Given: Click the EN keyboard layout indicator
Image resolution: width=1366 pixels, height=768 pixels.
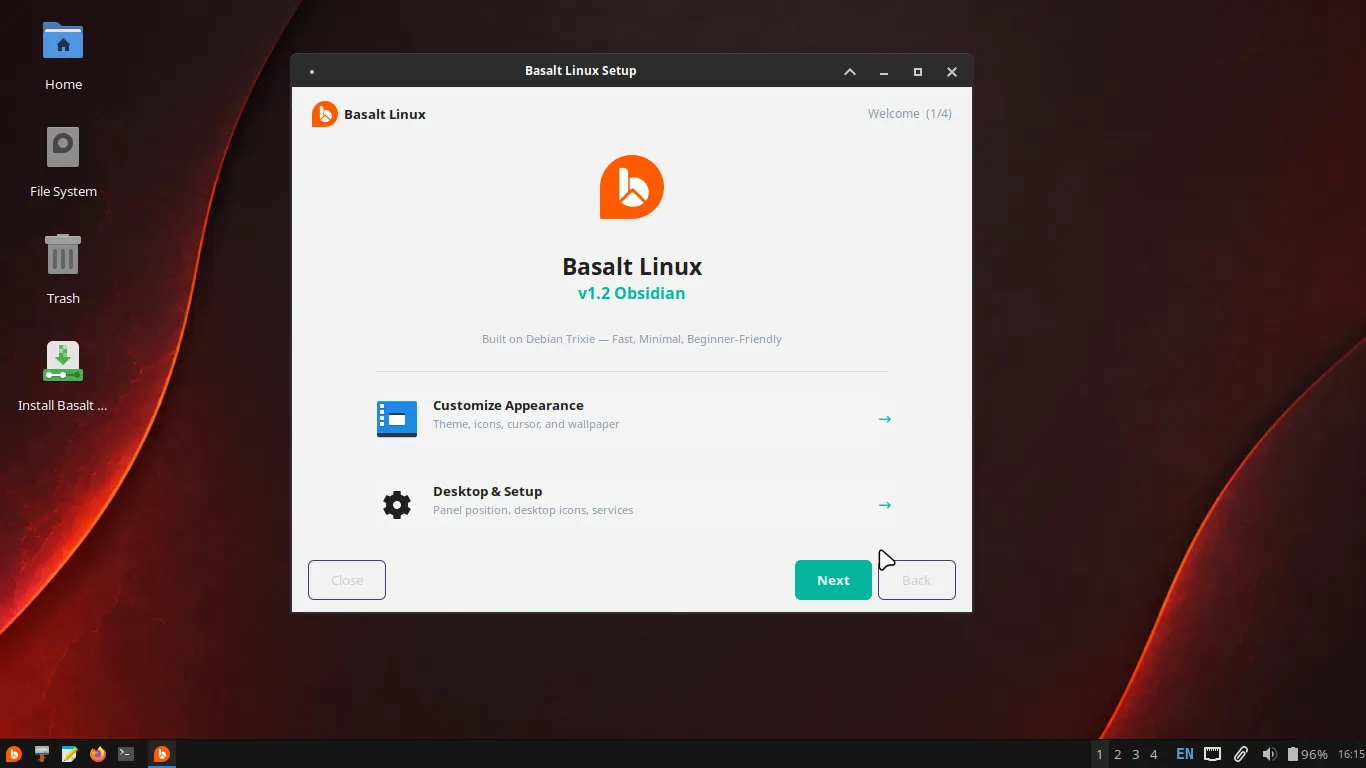Looking at the screenshot, I should pos(1185,754).
